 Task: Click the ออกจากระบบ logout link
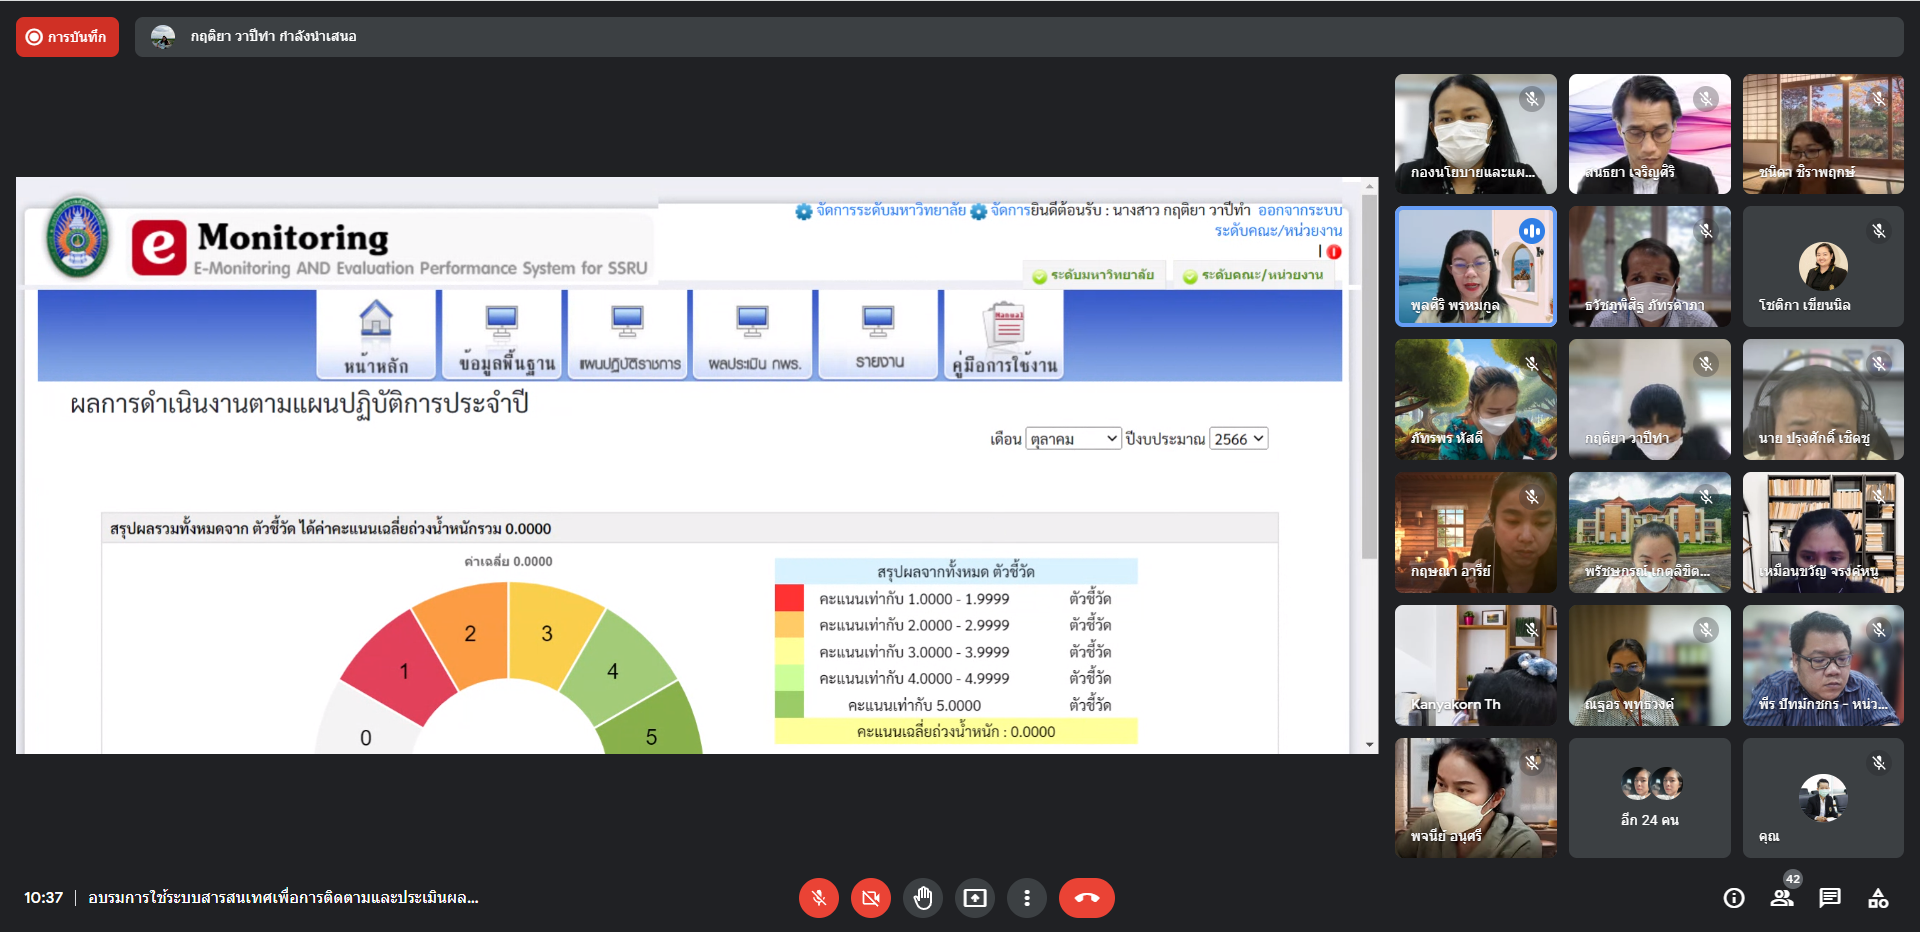click(1299, 211)
